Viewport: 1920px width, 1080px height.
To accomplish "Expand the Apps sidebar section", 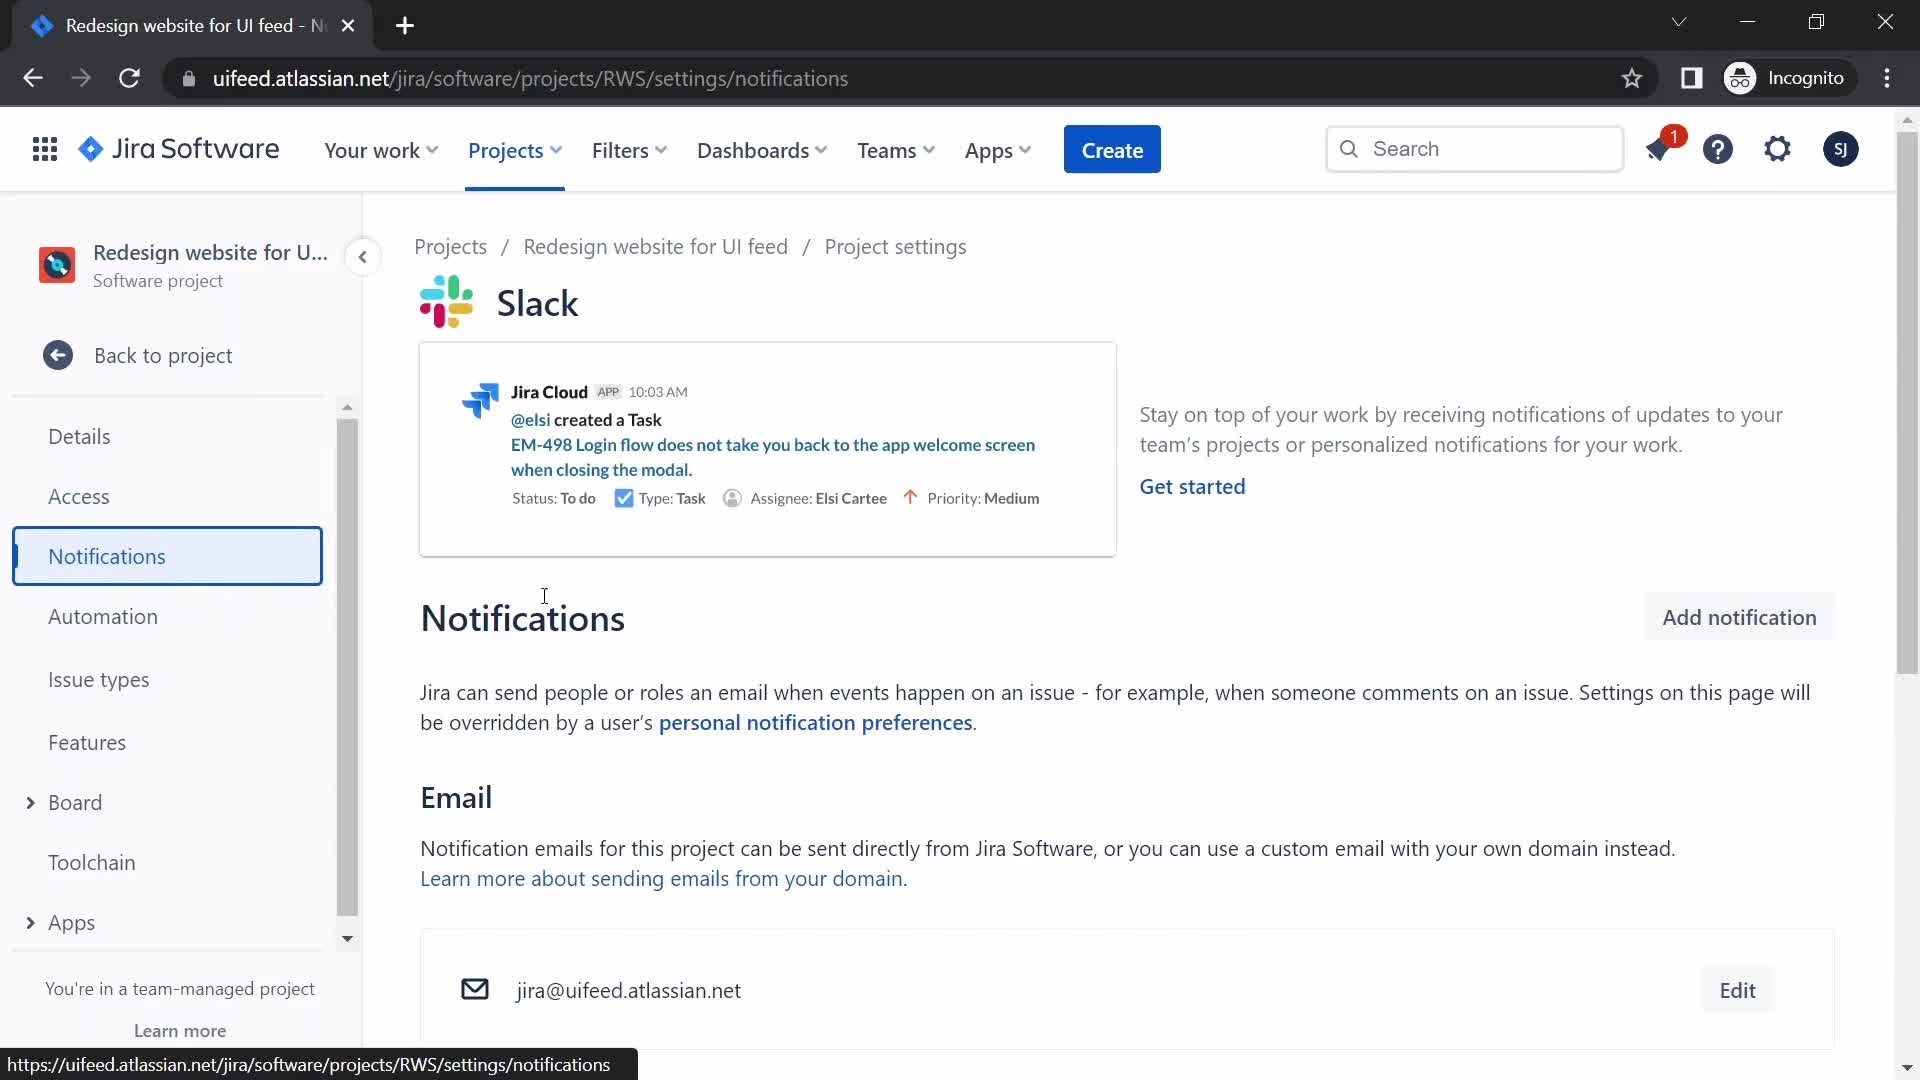I will coord(30,923).
